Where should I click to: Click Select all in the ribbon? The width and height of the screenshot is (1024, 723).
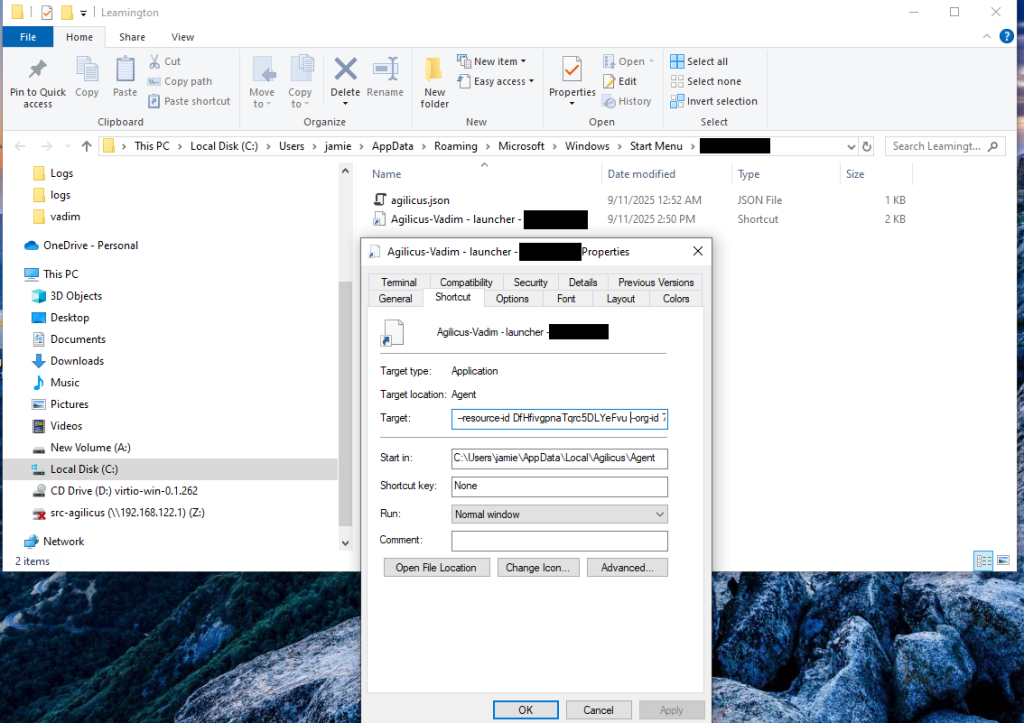699,61
